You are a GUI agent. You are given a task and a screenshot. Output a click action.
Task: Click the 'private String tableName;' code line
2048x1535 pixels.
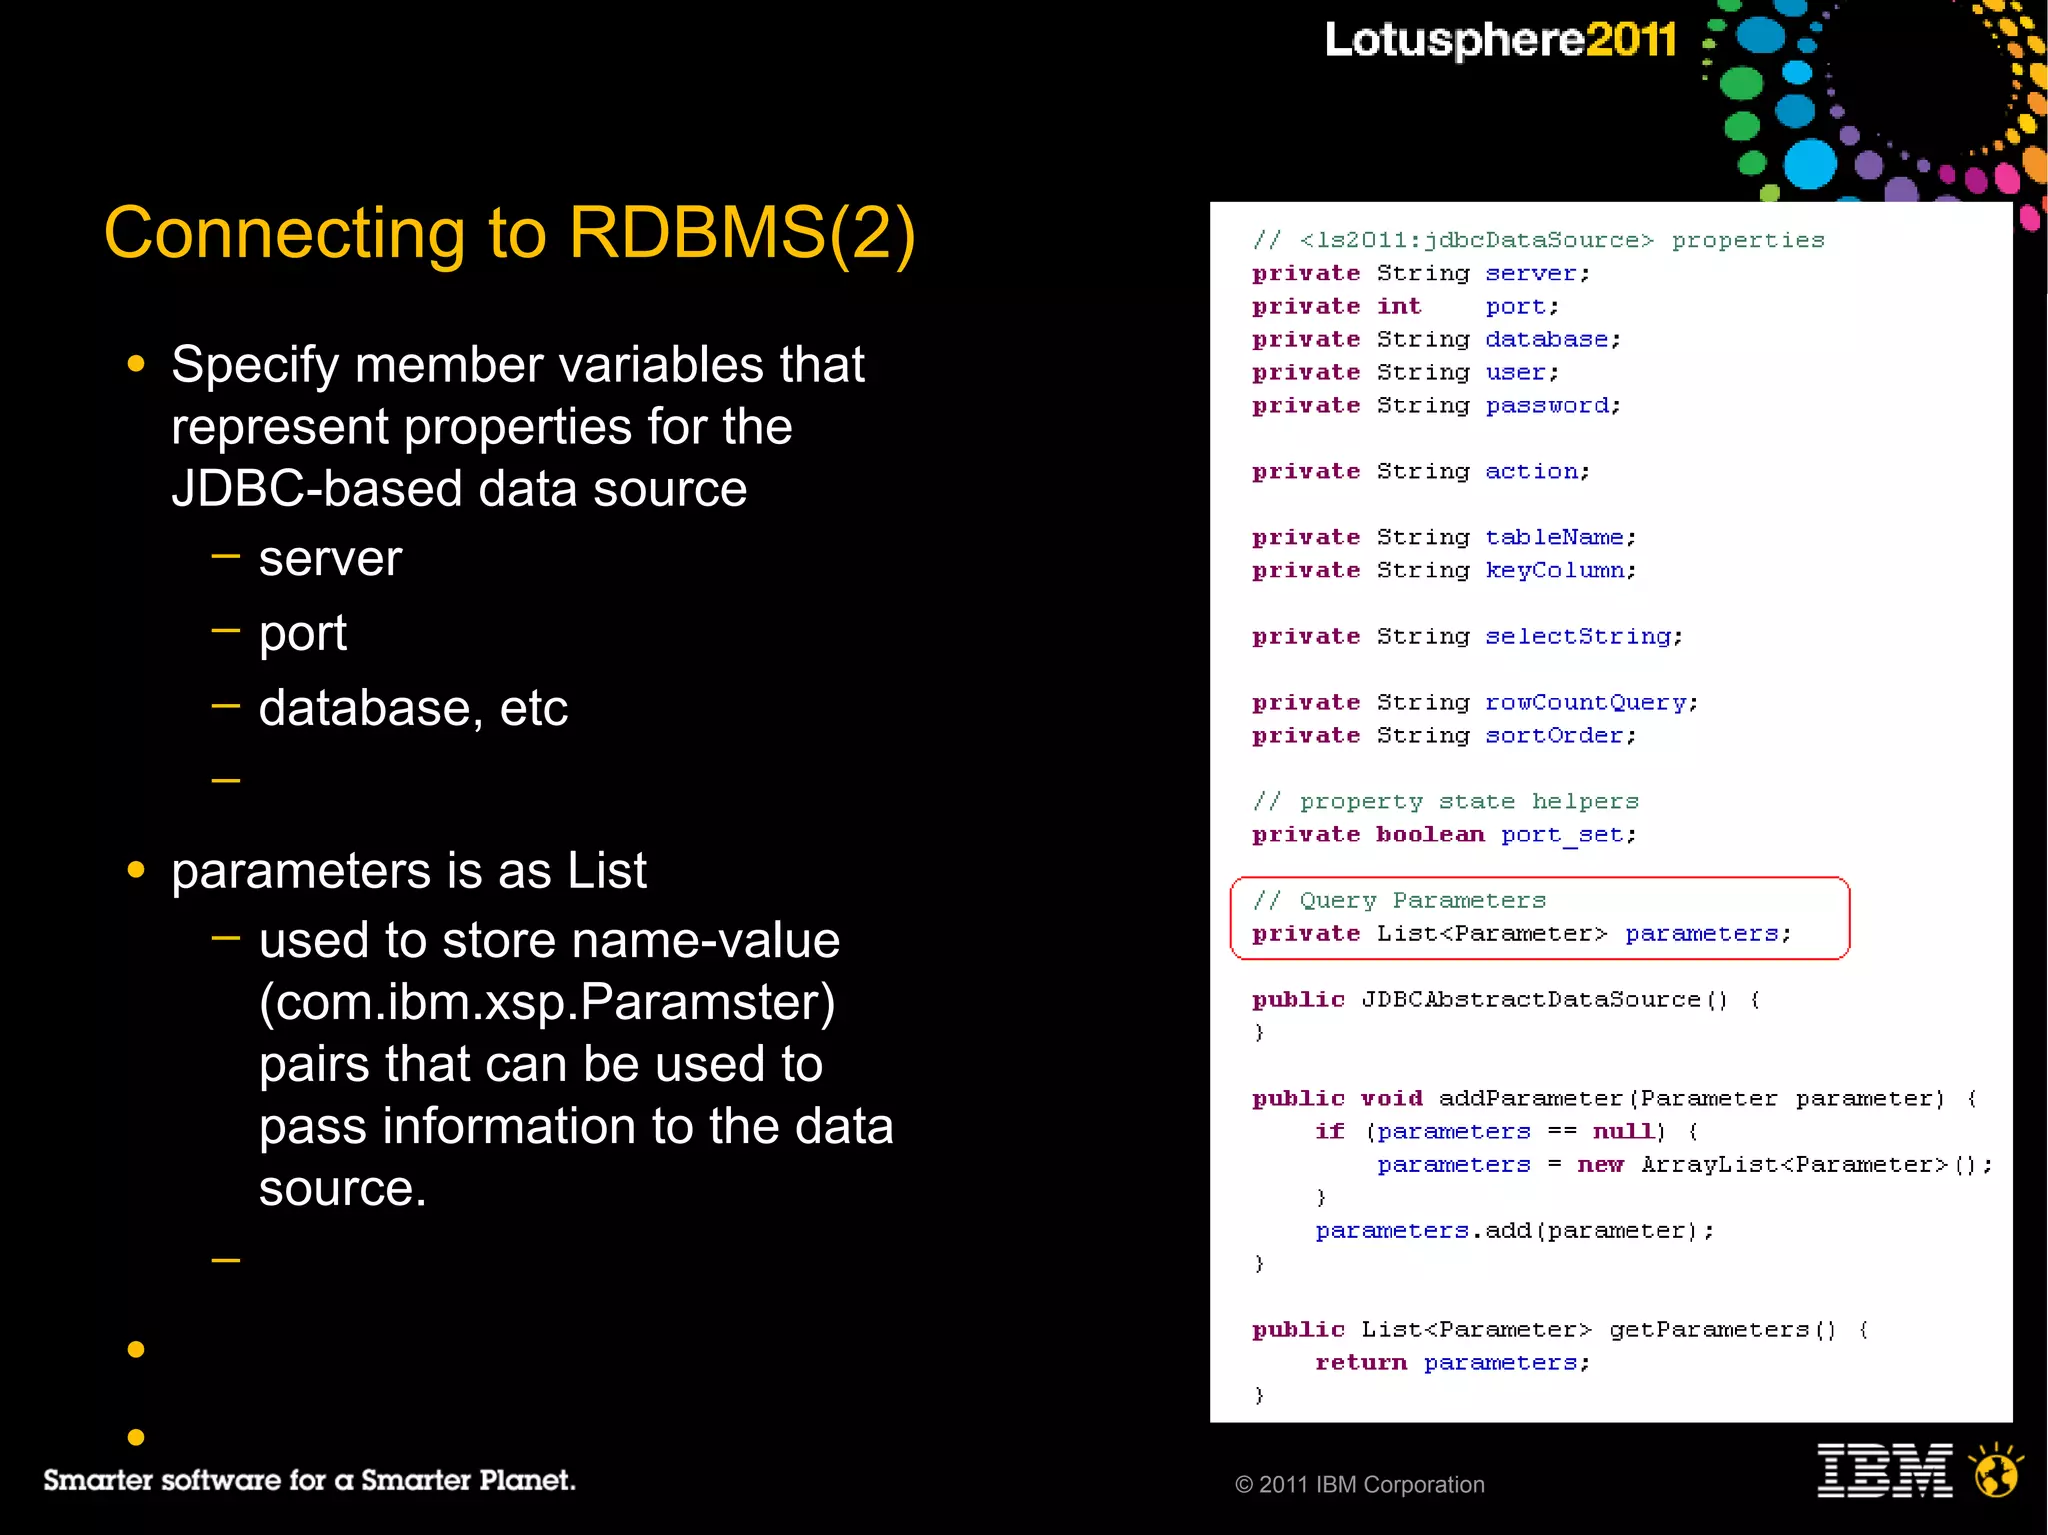(1444, 537)
